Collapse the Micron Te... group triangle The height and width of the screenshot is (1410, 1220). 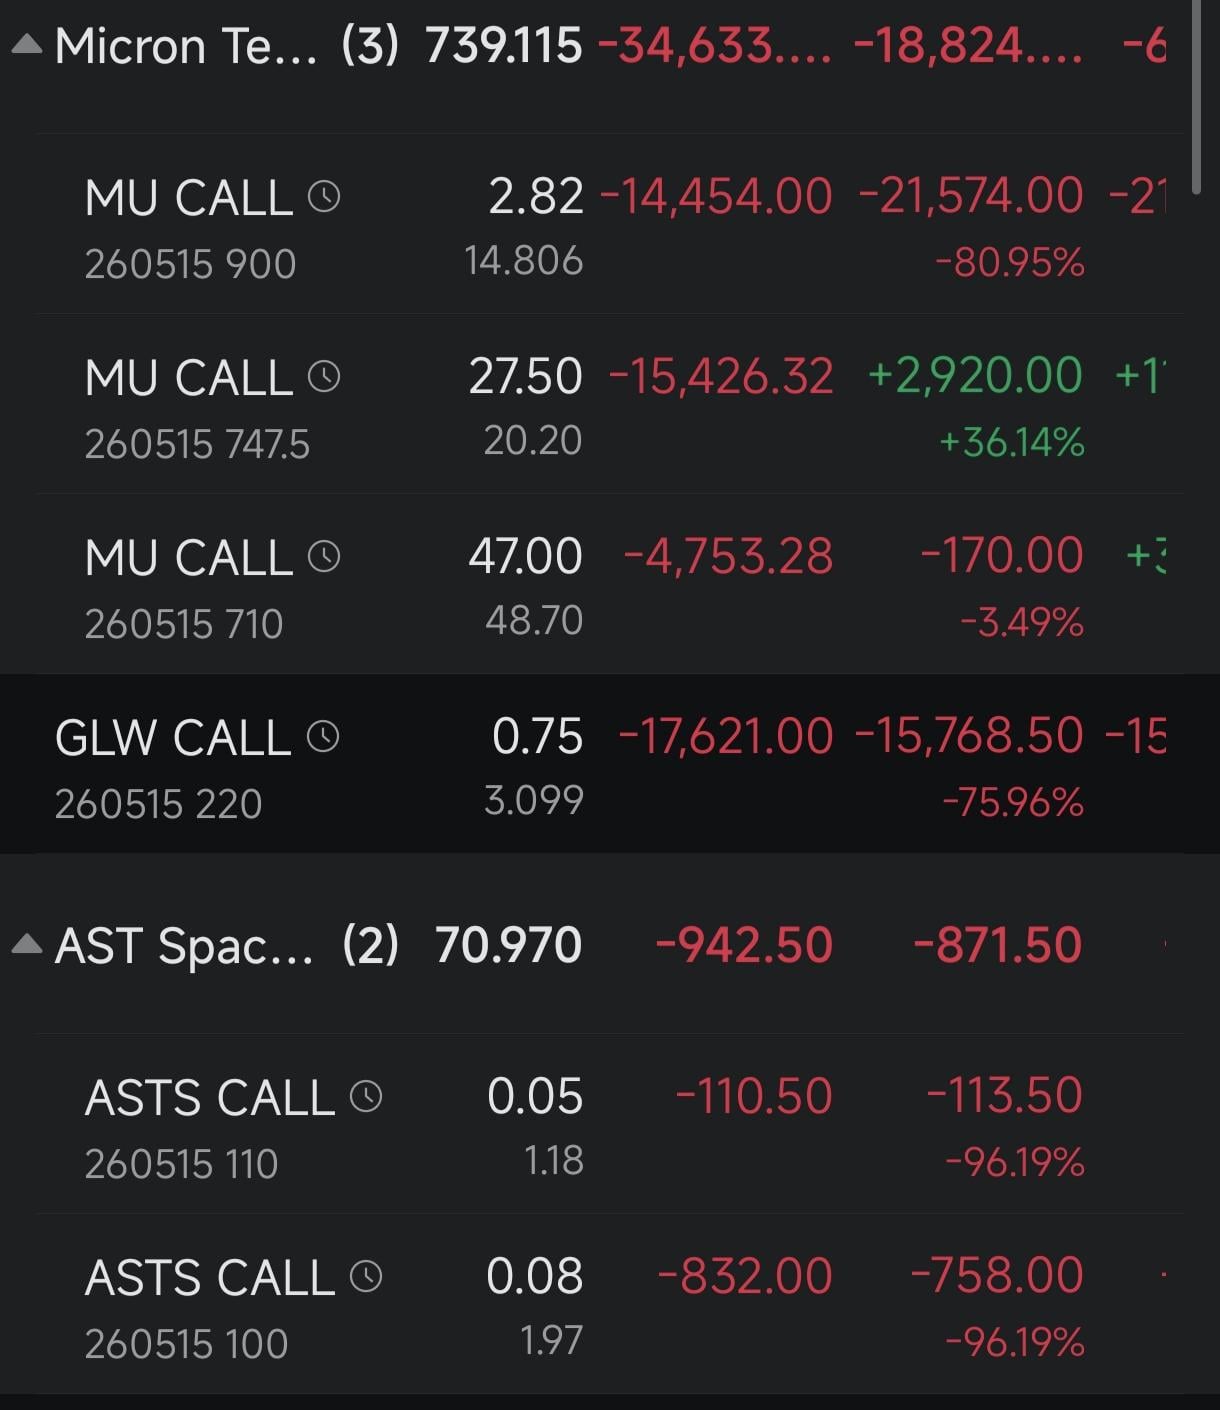(27, 45)
